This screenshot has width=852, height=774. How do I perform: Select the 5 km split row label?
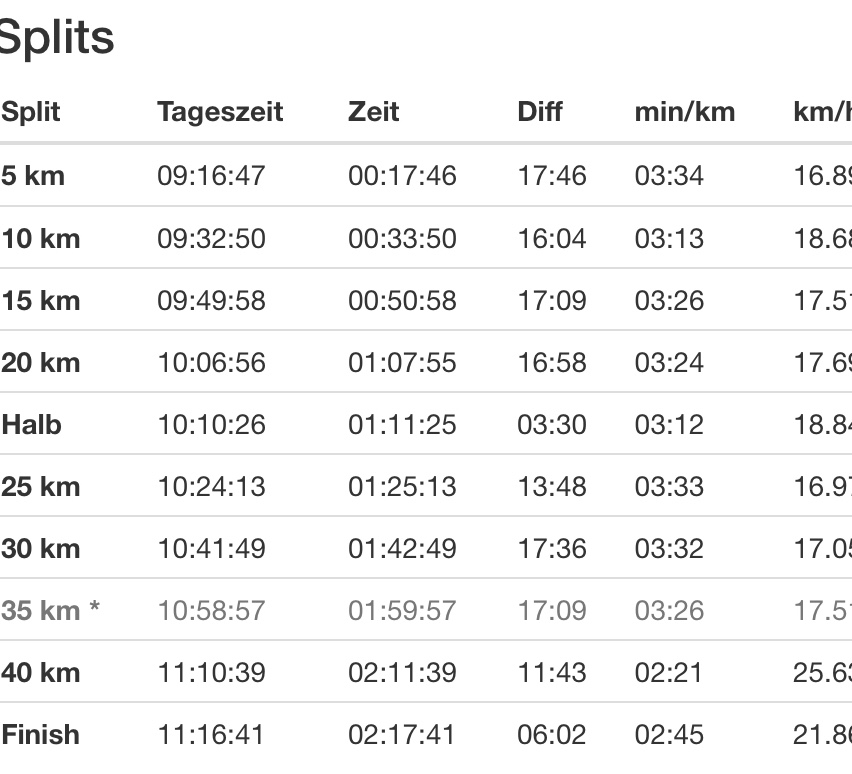[x=33, y=176]
